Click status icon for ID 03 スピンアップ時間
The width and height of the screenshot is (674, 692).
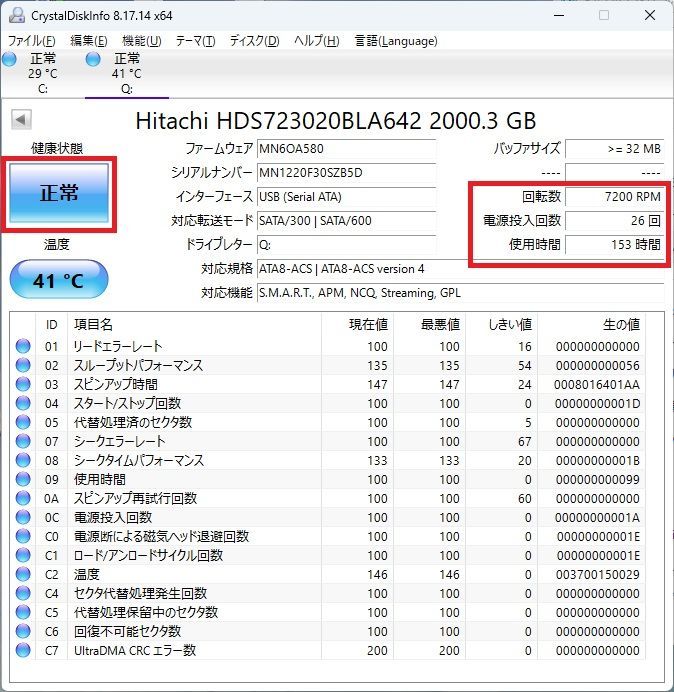tap(23, 384)
